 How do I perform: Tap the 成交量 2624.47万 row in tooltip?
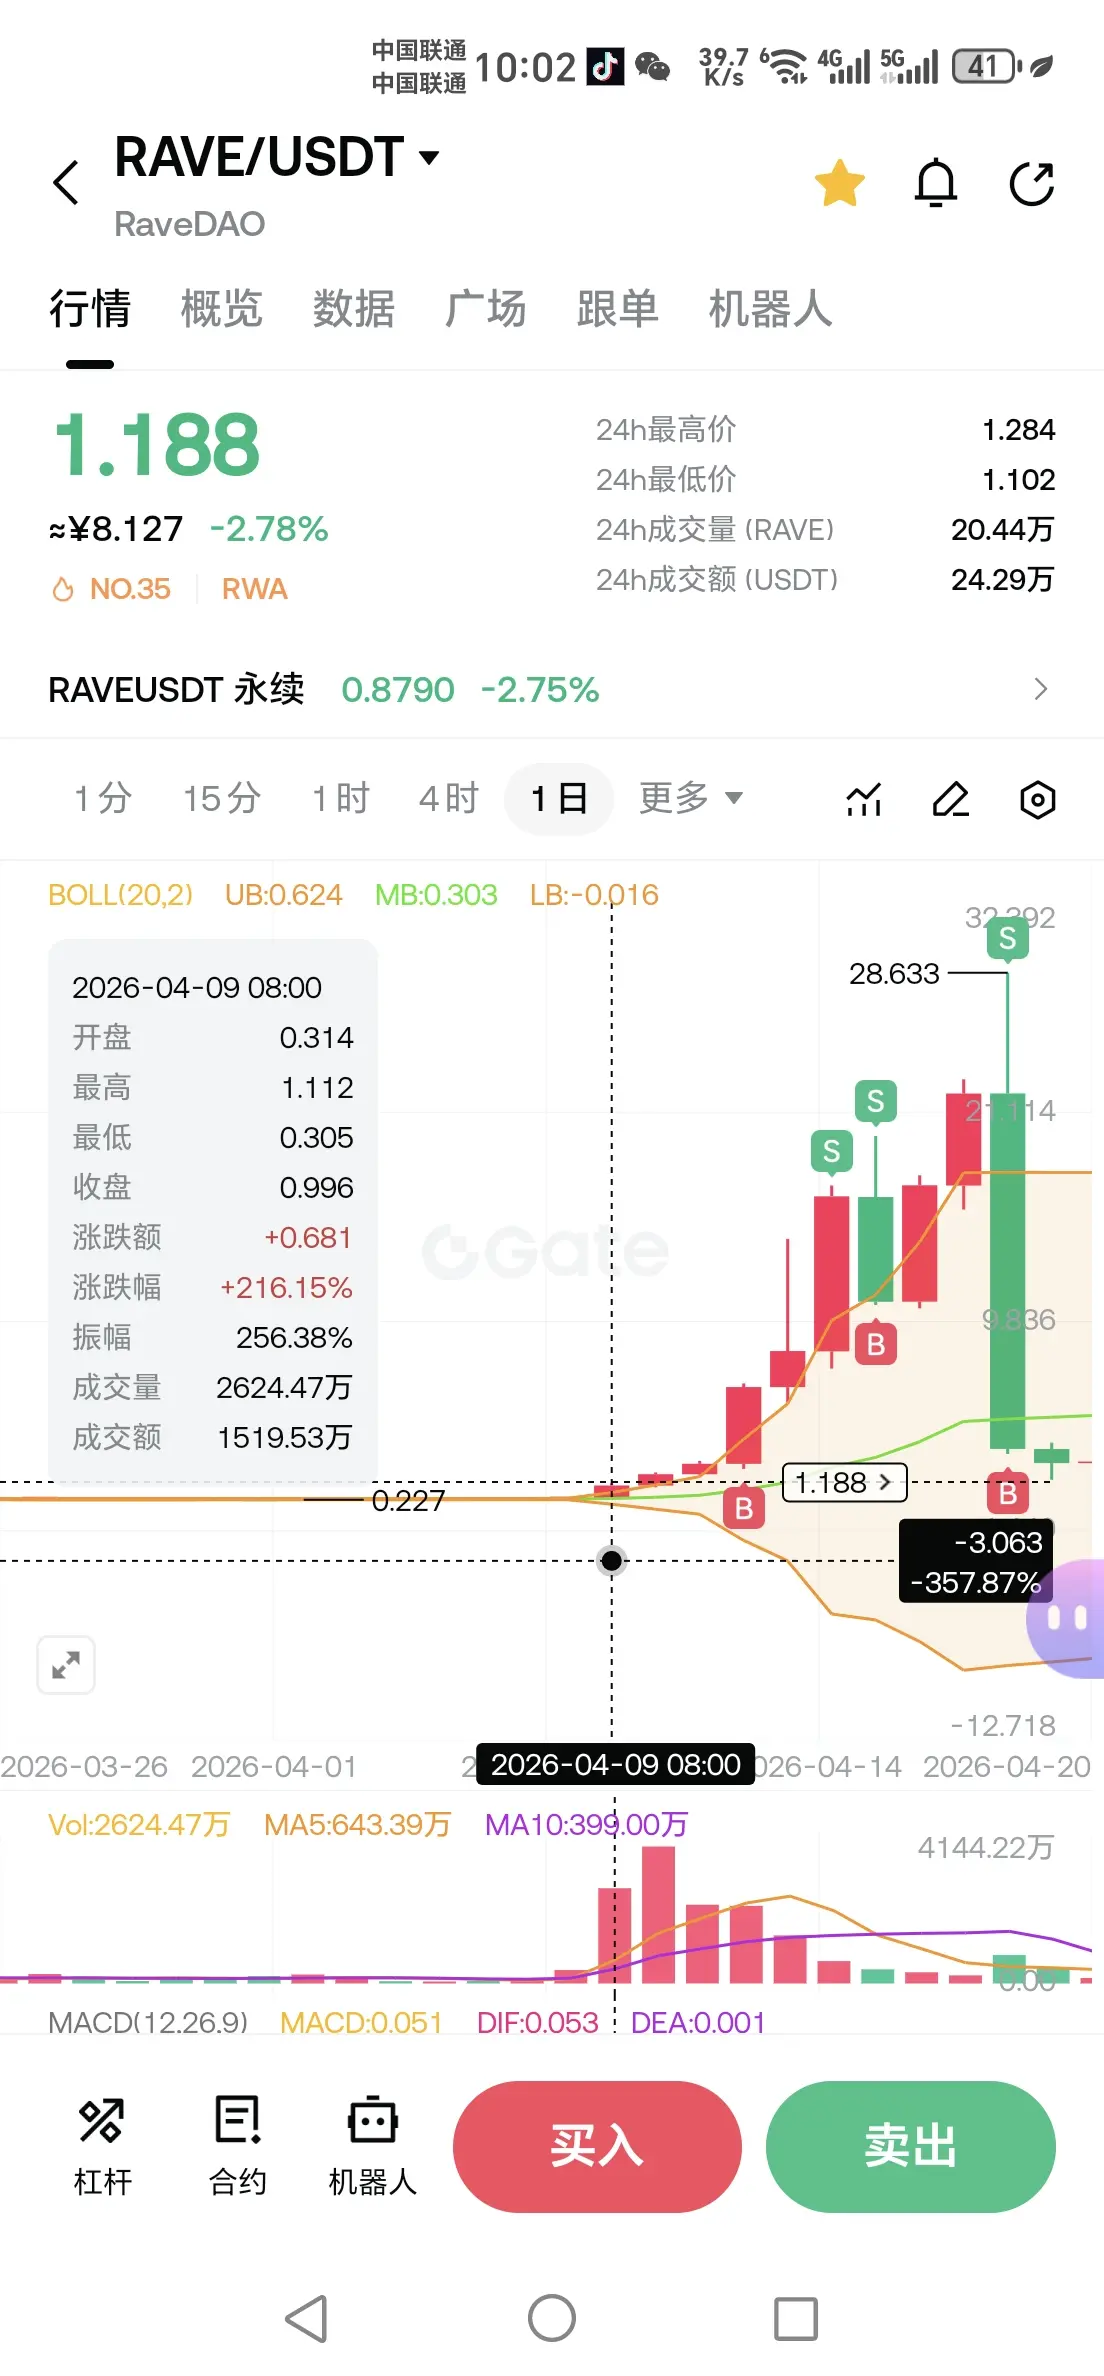click(212, 1387)
